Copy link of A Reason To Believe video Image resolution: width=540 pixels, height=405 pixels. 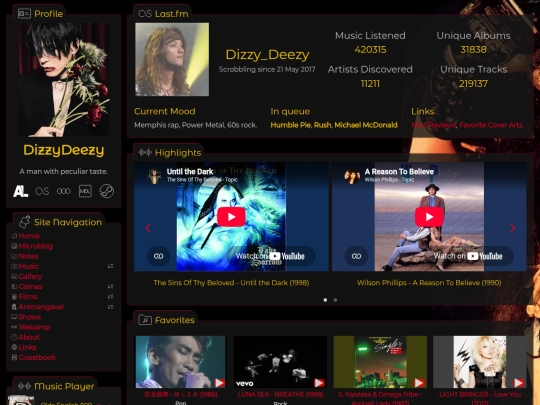click(356, 256)
